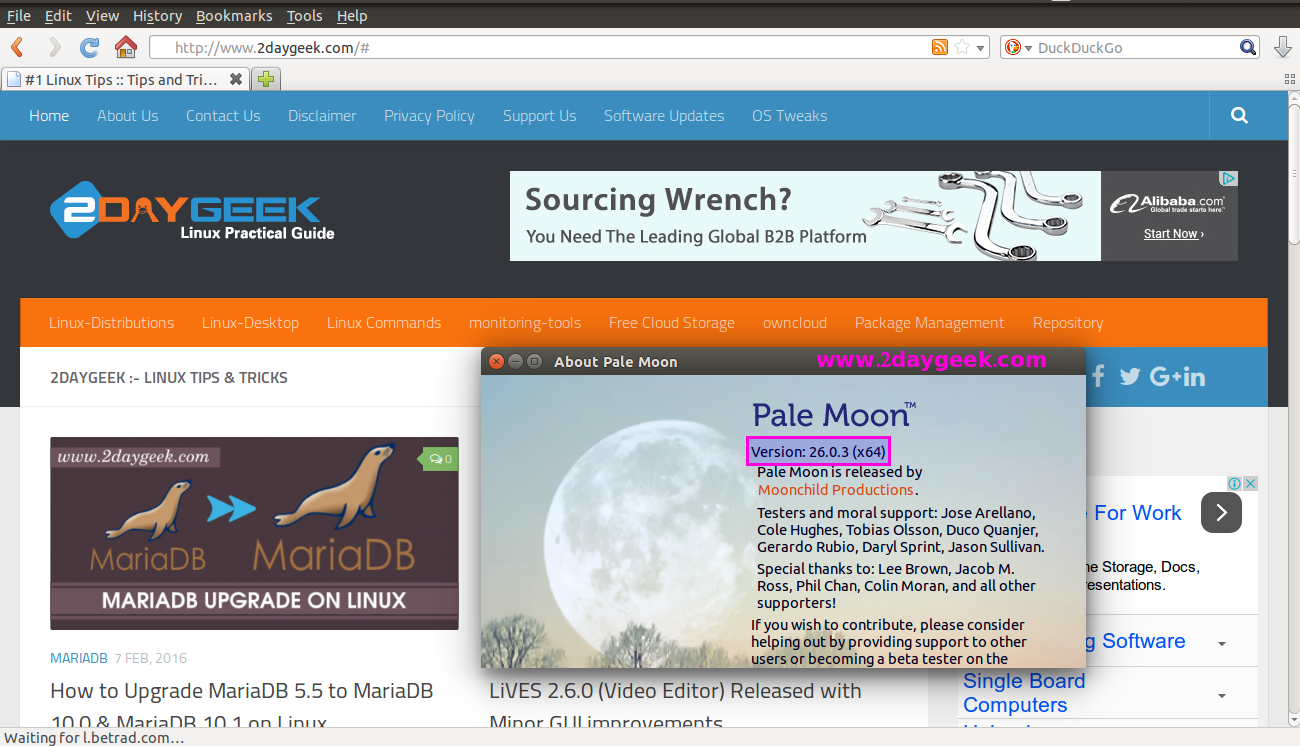Screen dimensions: 1300x746
Task: Open Free Cloud Storage category
Action: [x=671, y=323]
